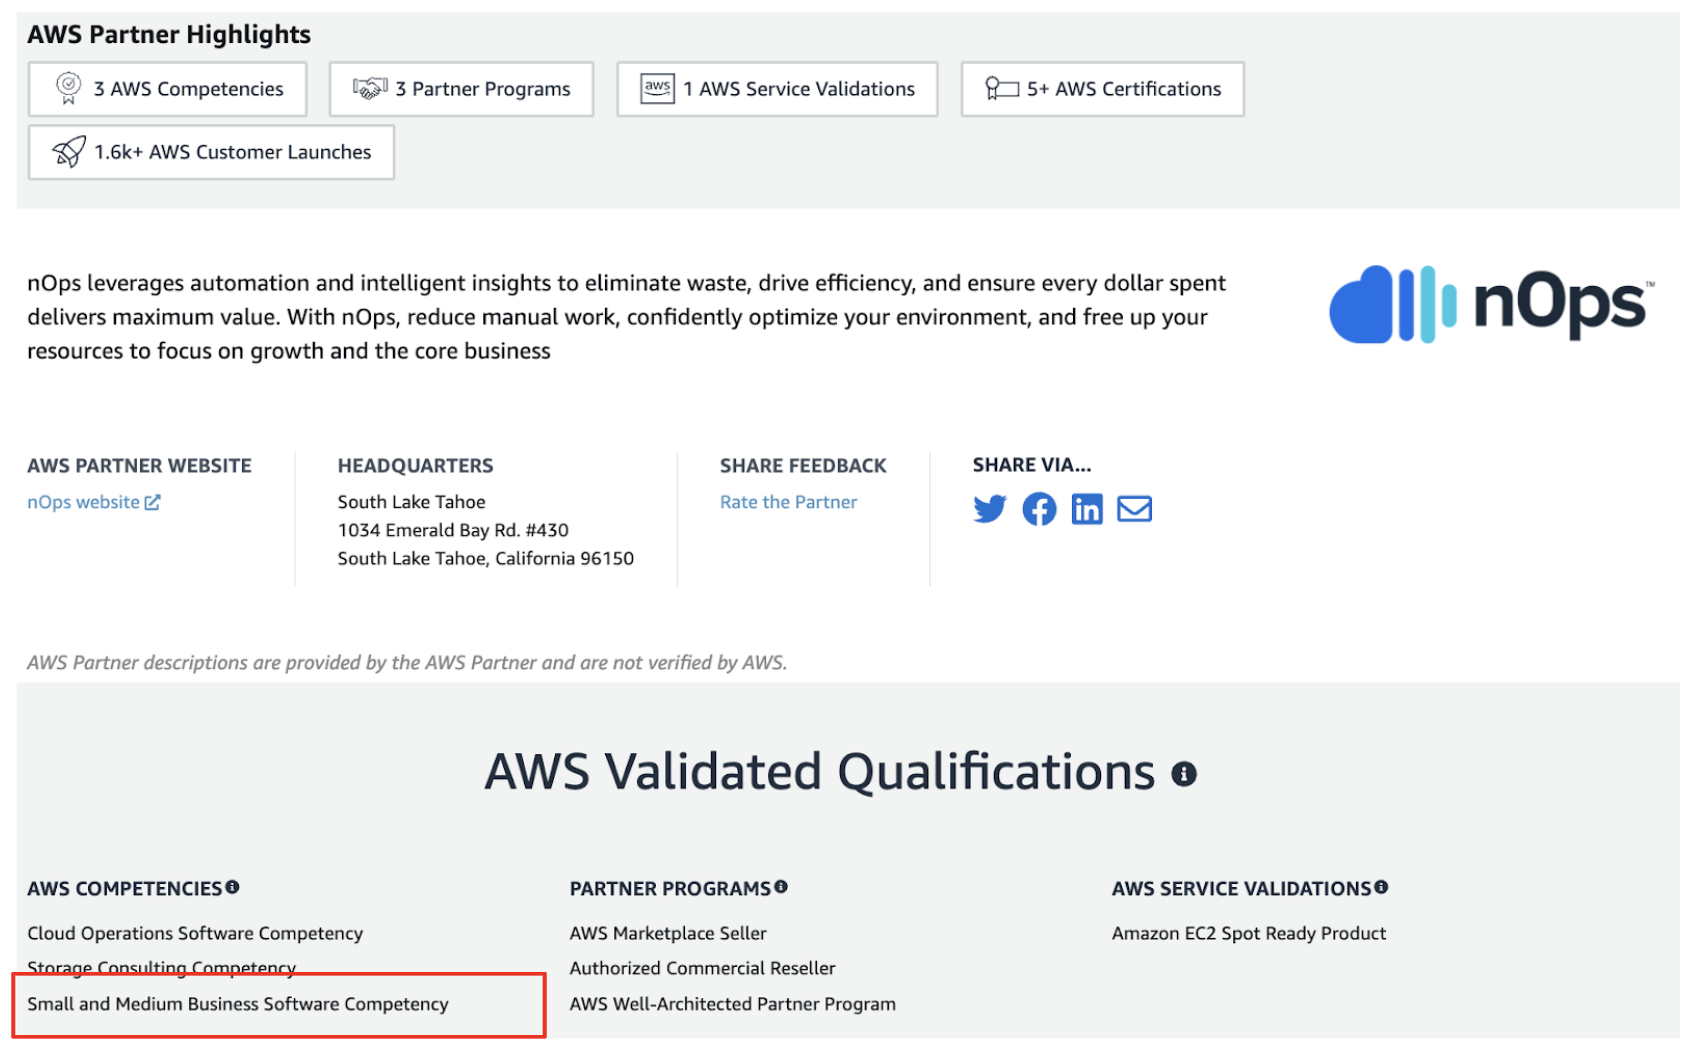Click info icon next to AWS Competencies
This screenshot has height=1056, width=1698.
click(x=232, y=887)
